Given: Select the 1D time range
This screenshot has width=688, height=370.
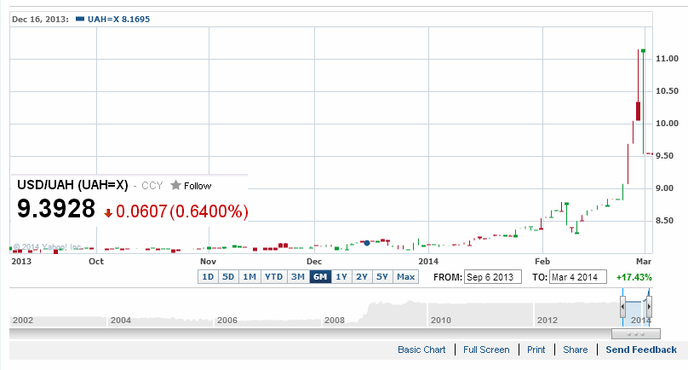Looking at the screenshot, I should (208, 277).
